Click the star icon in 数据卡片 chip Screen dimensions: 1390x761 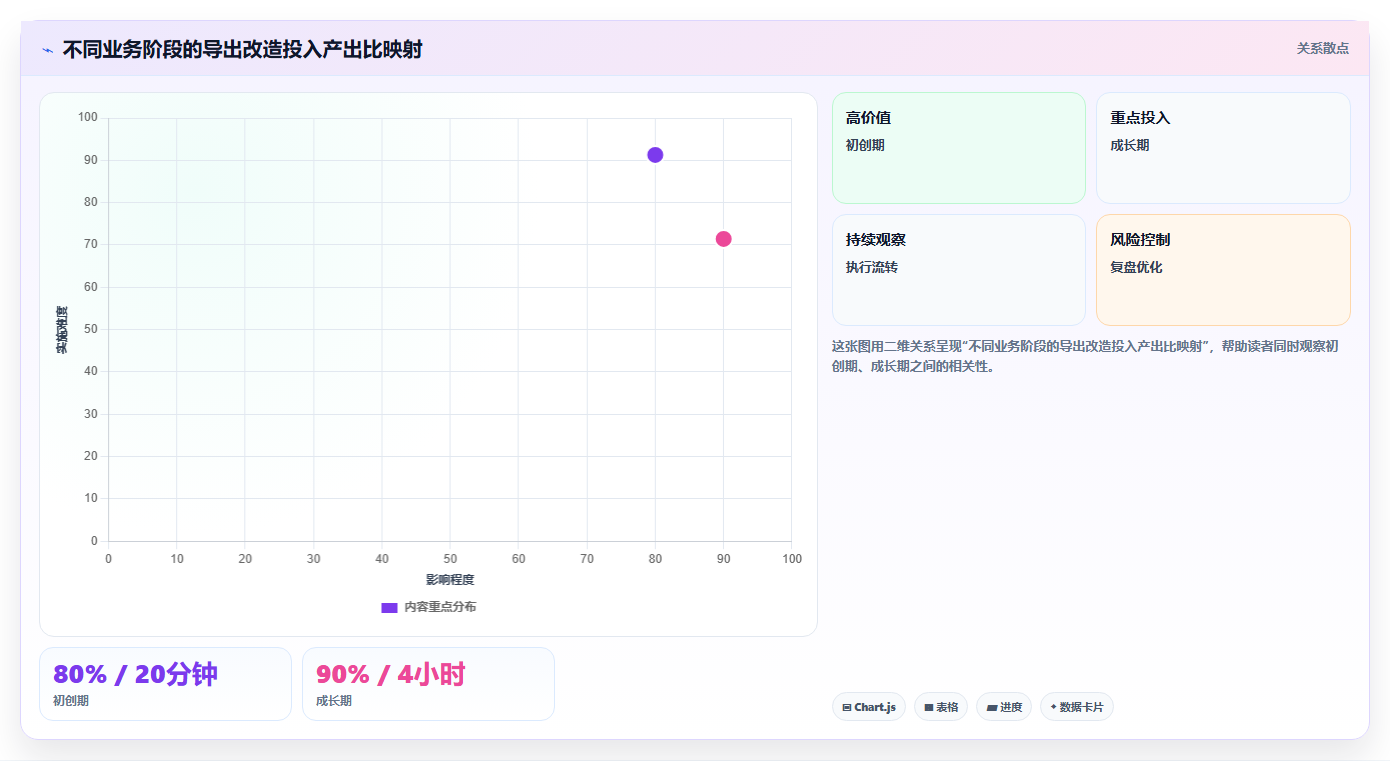coord(1053,707)
